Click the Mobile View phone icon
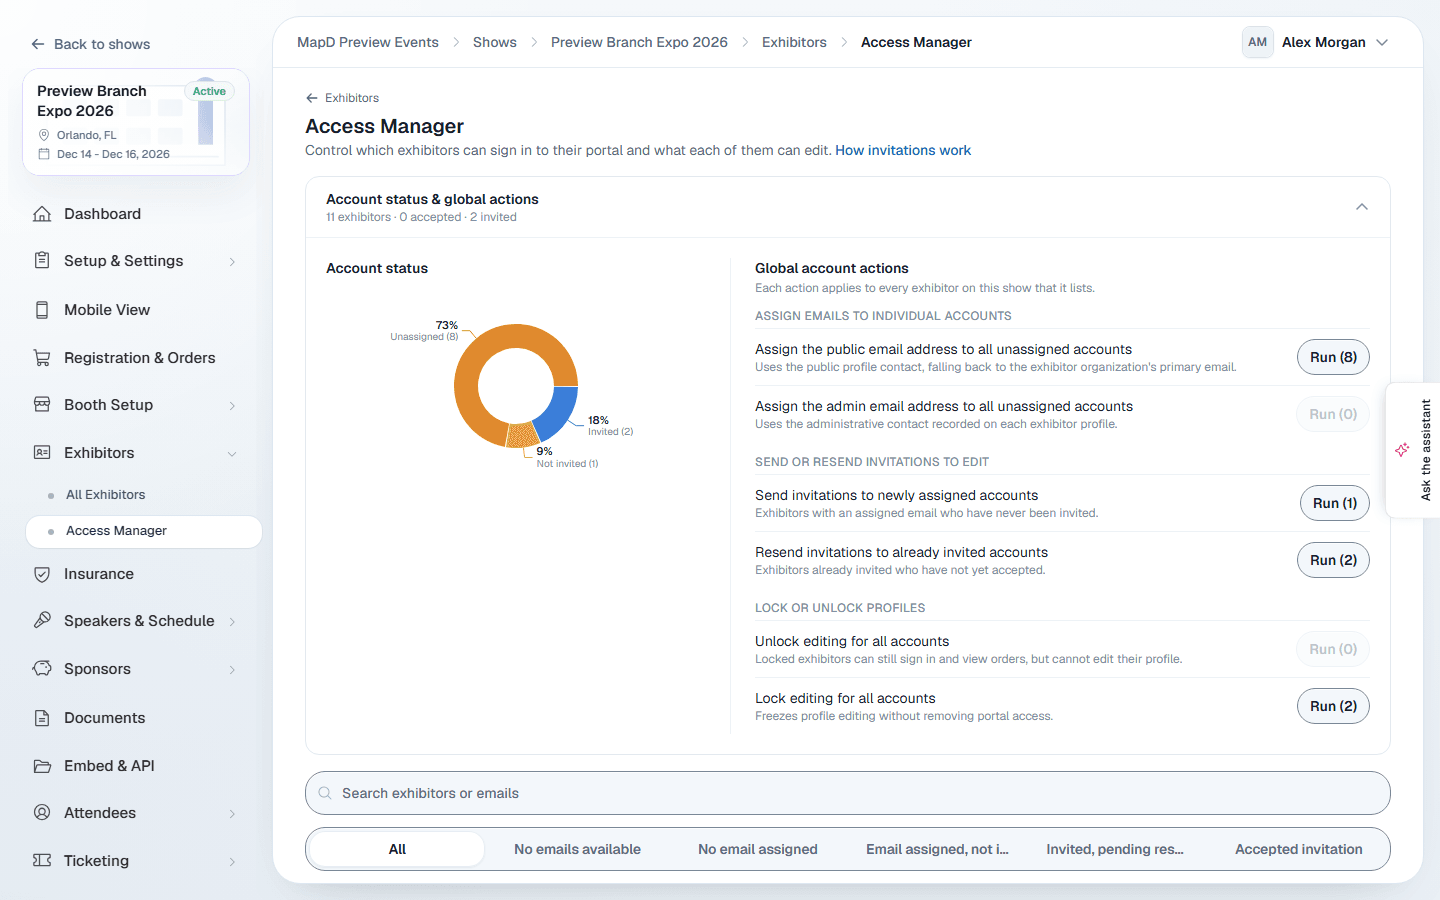 click(42, 310)
